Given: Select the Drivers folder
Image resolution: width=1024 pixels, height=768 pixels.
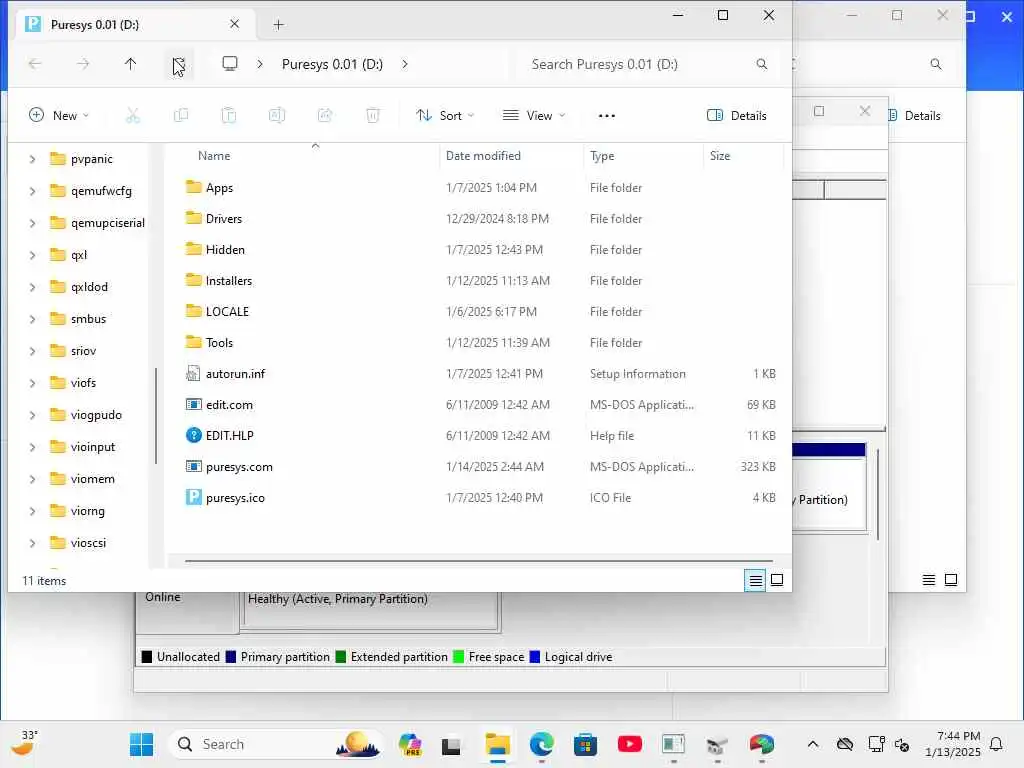Looking at the screenshot, I should click(224, 219).
